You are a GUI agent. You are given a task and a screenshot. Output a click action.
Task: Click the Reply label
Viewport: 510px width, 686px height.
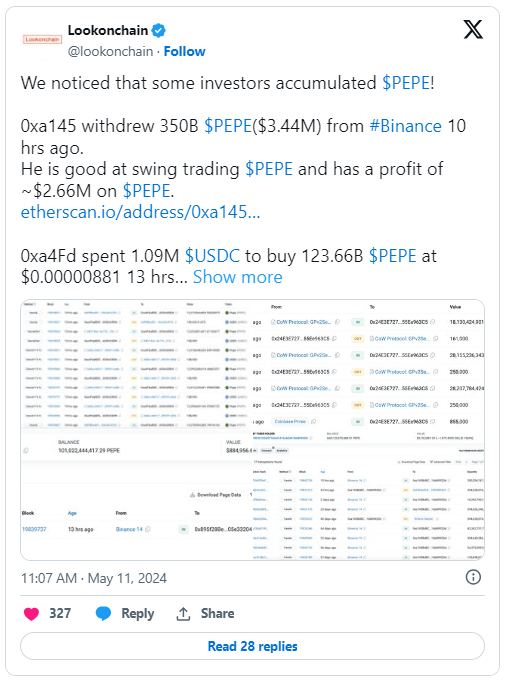(138, 614)
